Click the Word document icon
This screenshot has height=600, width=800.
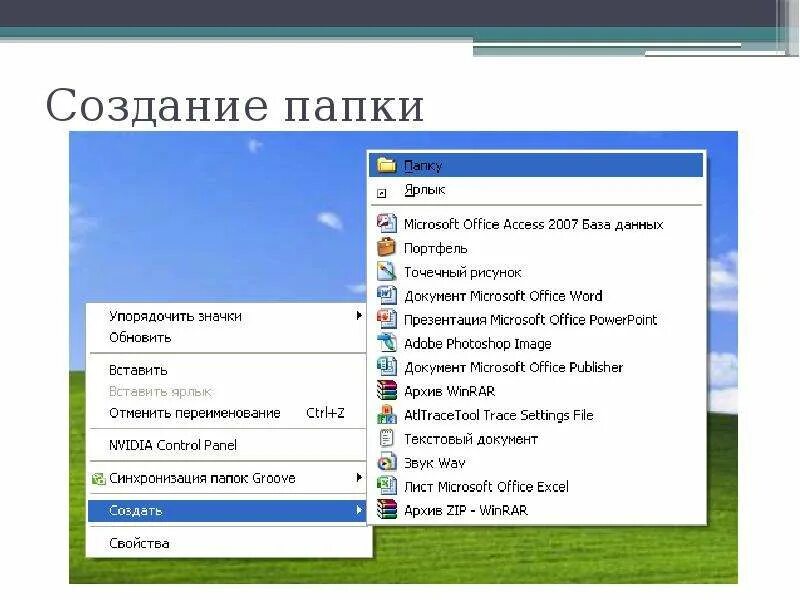(386, 295)
